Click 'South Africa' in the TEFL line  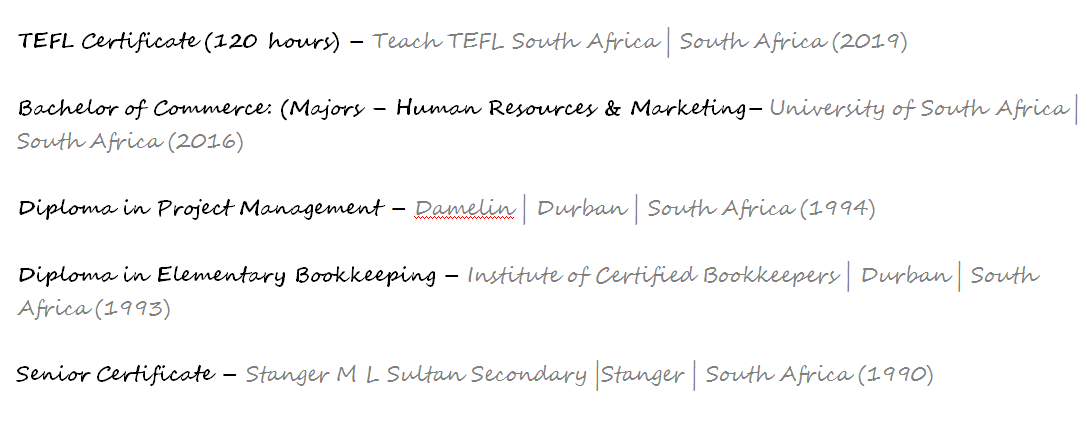753,43
